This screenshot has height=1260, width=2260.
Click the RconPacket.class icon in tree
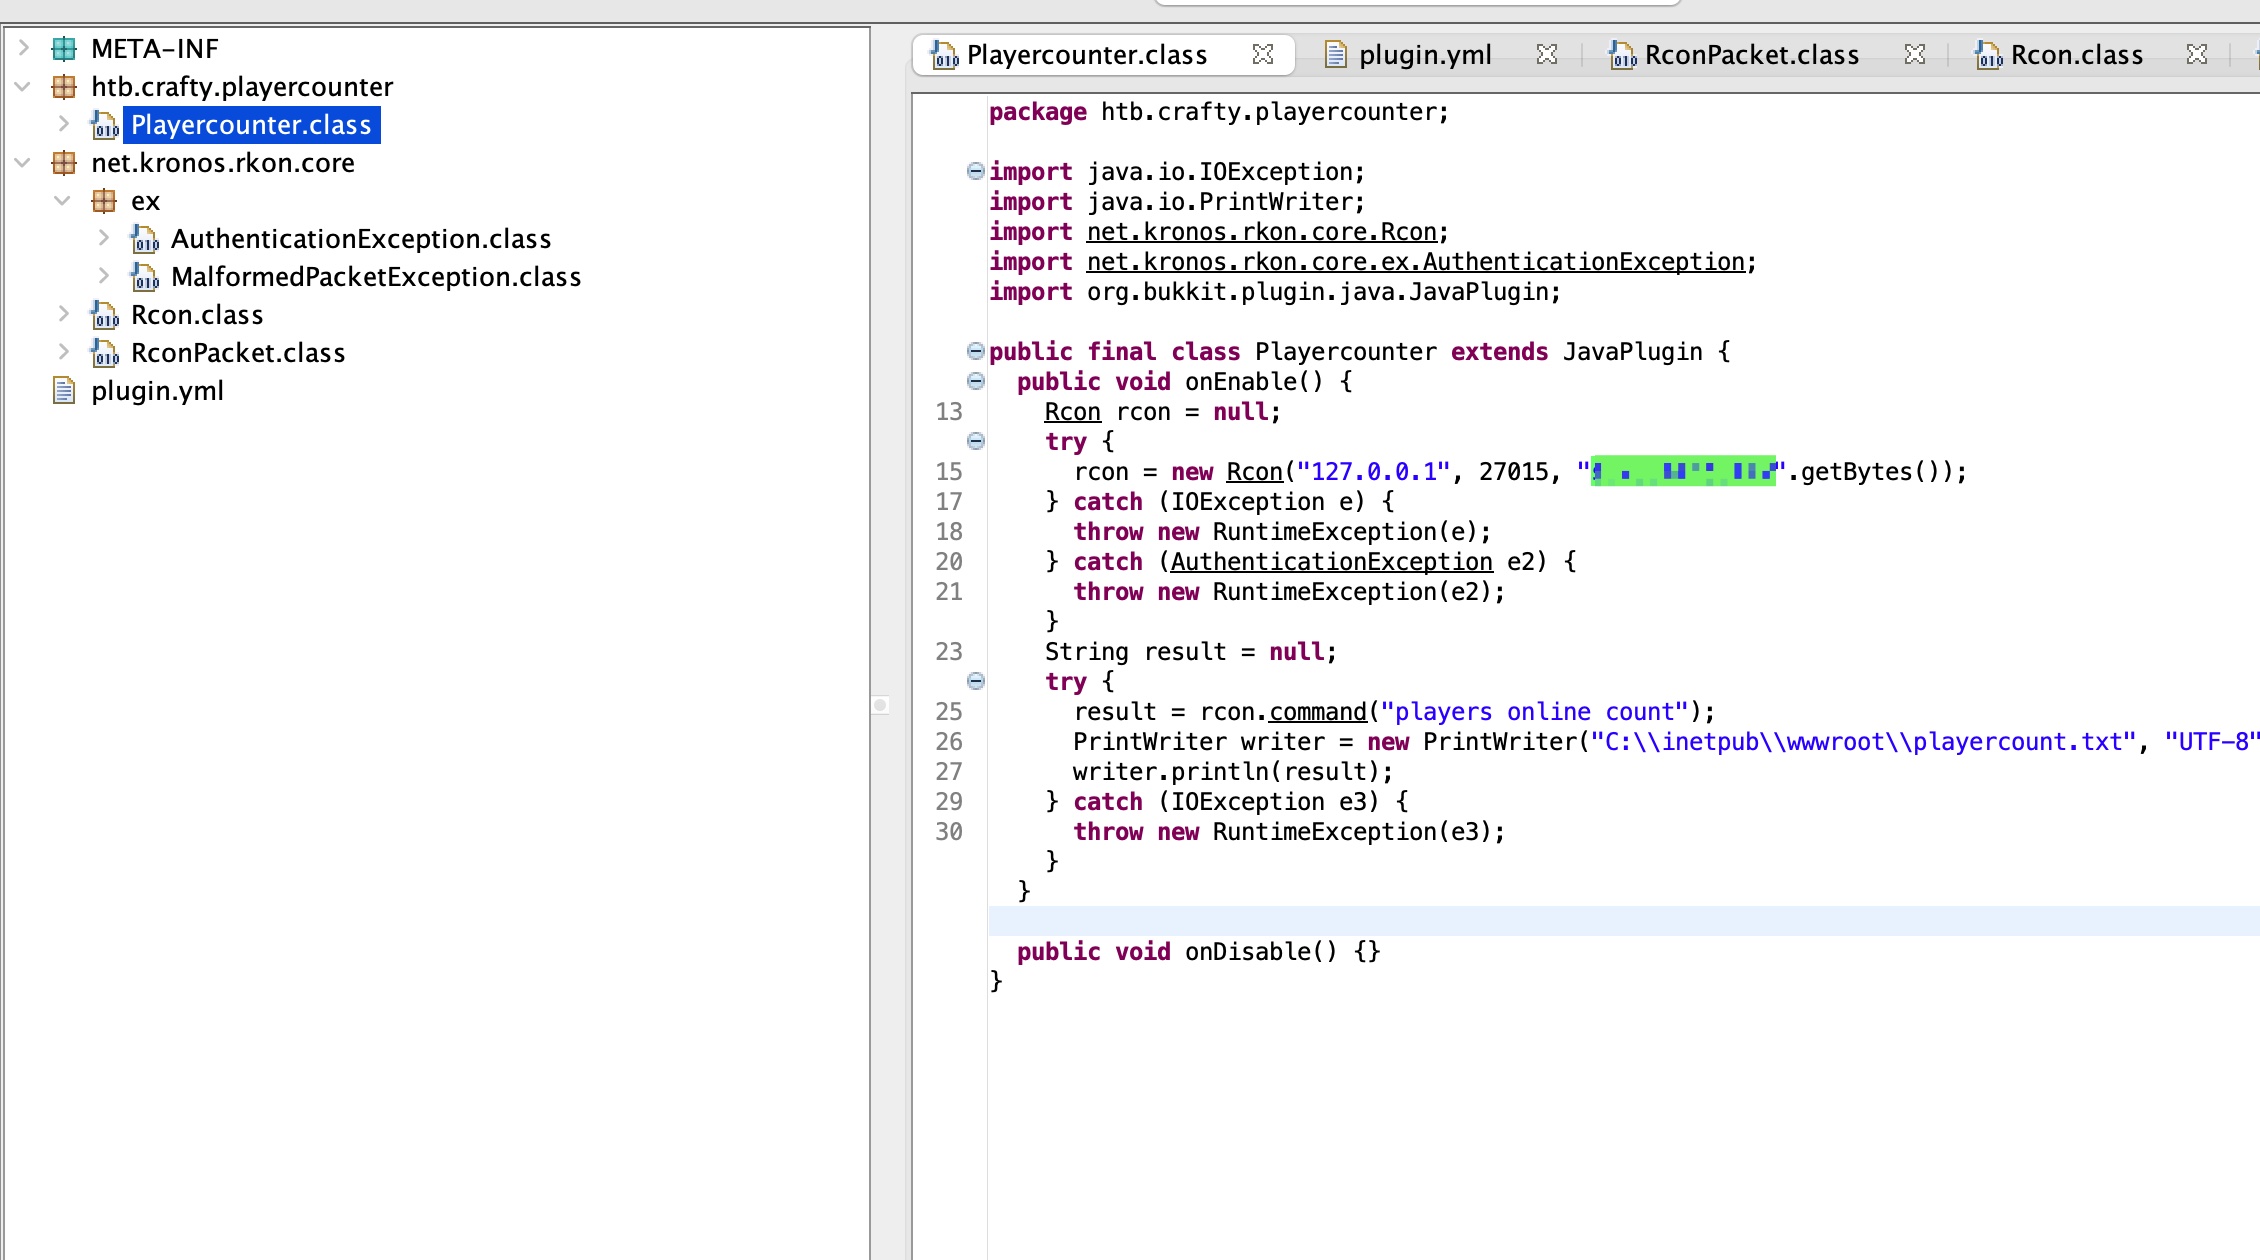click(105, 353)
